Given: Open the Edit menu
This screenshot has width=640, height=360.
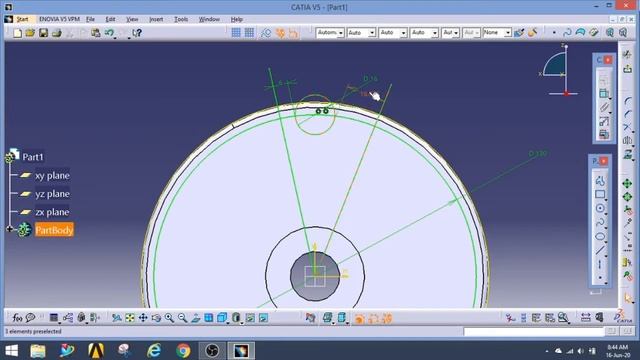Looking at the screenshot, I should [110, 19].
